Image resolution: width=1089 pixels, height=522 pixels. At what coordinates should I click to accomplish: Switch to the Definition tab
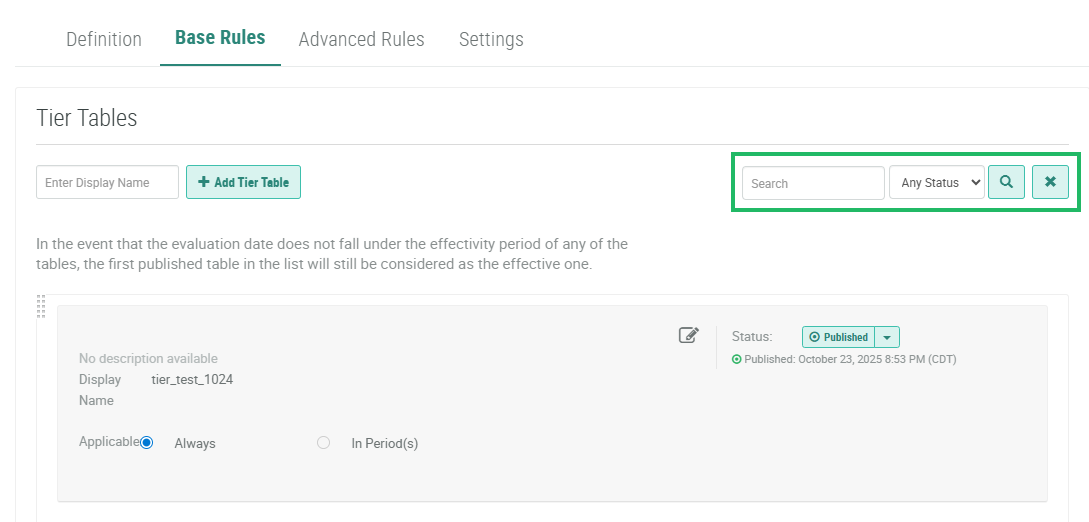click(x=104, y=40)
